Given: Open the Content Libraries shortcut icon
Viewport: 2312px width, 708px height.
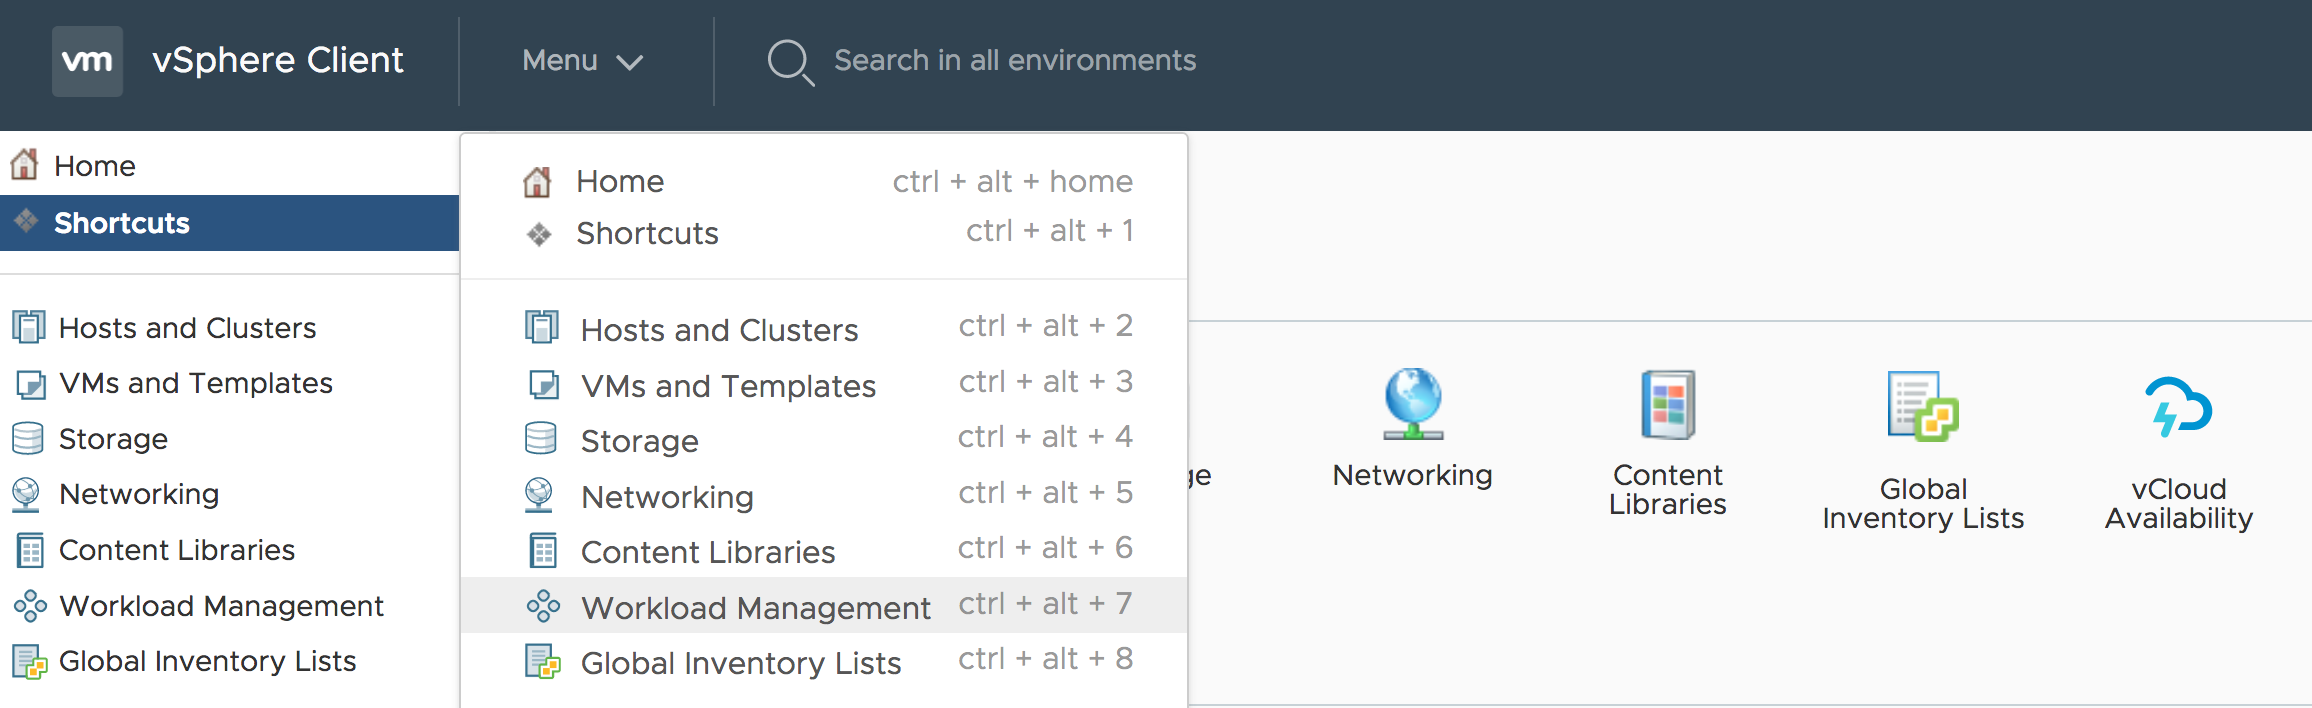Looking at the screenshot, I should [x=1667, y=405].
